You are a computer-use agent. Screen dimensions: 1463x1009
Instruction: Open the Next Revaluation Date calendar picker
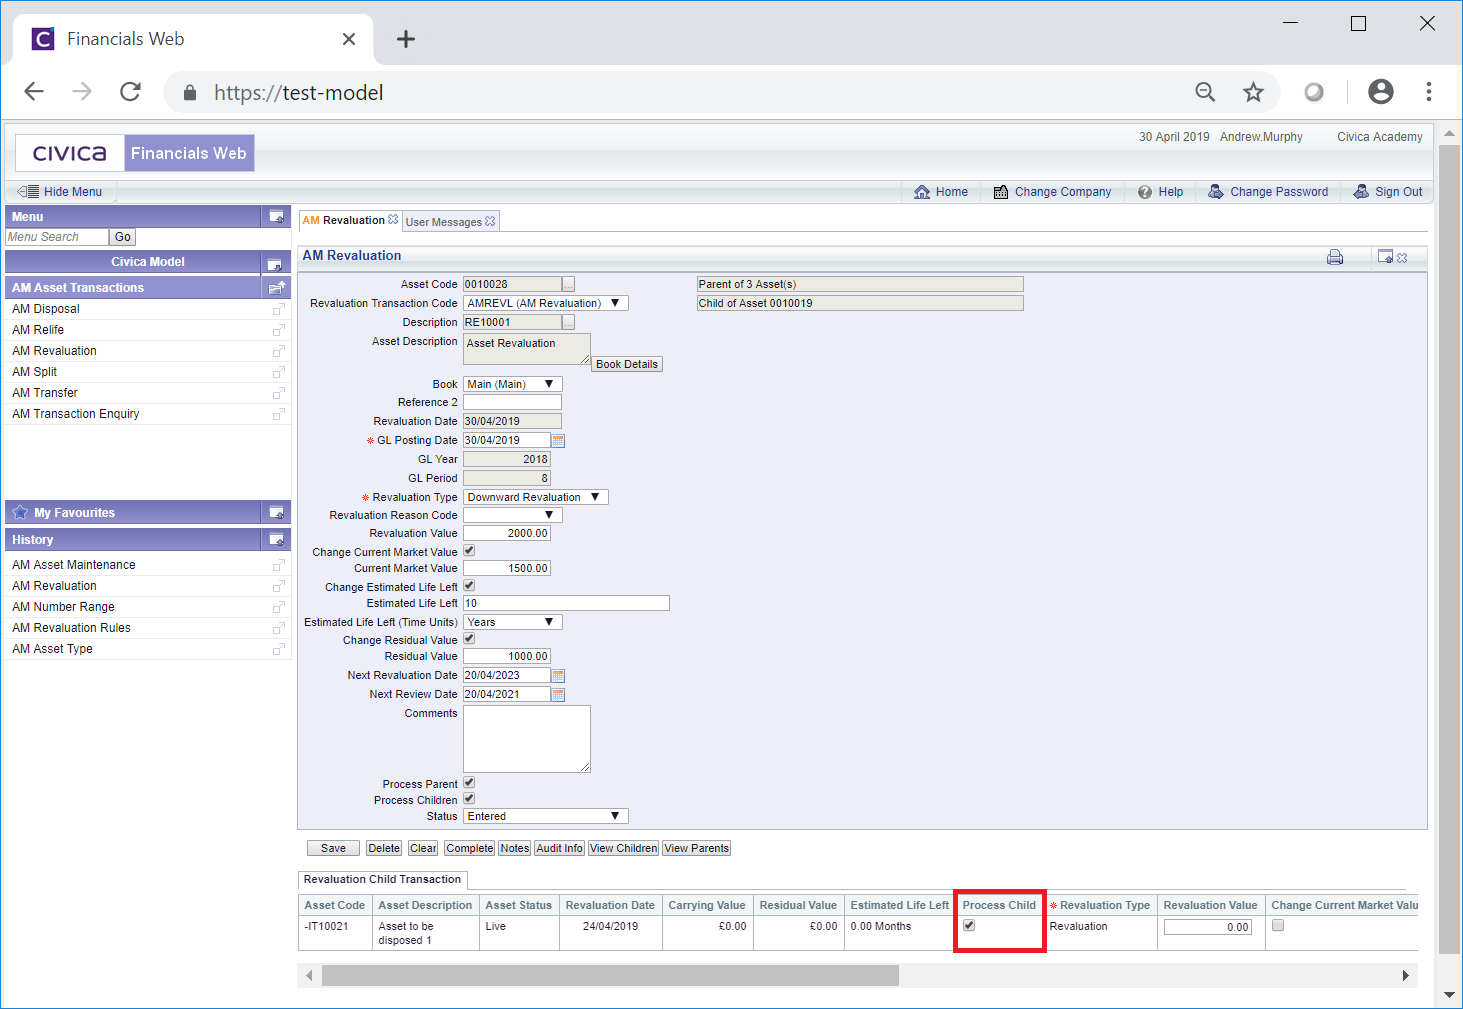pos(558,676)
